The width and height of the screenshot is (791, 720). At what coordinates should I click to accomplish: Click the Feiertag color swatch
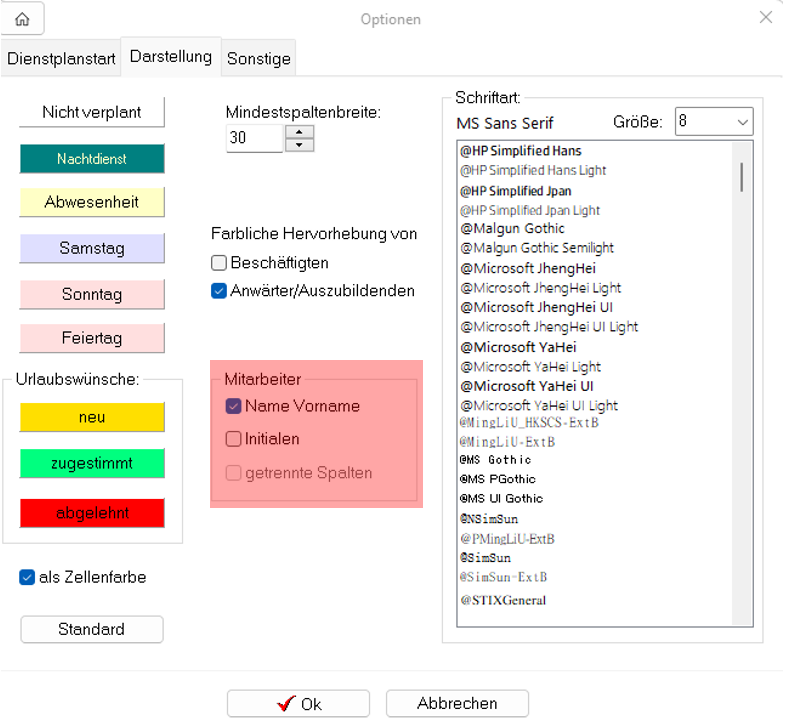[92, 338]
